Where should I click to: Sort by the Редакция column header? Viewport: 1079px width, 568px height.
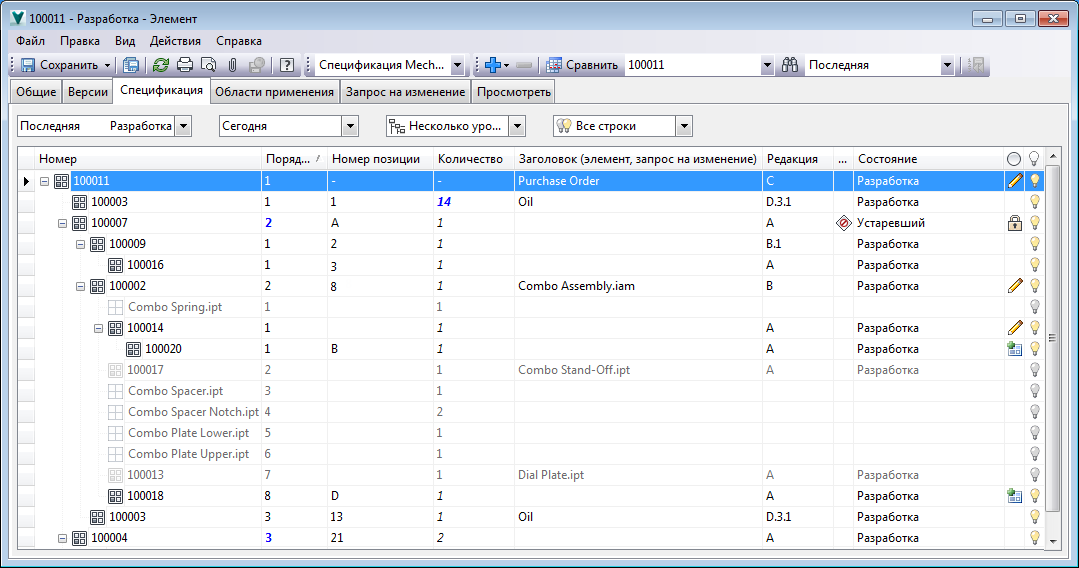[x=798, y=159]
